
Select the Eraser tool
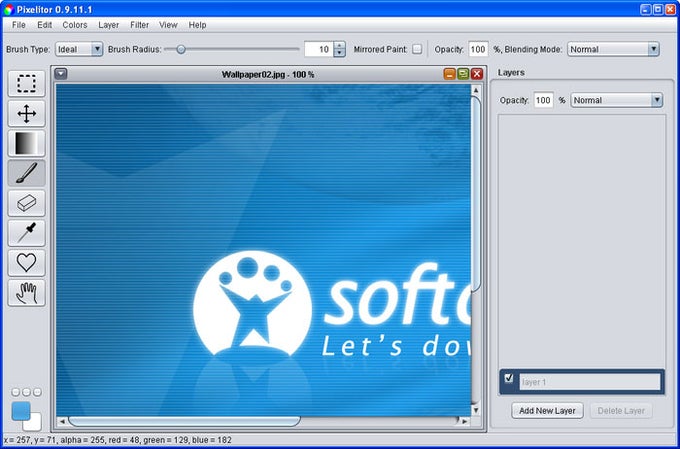[x=26, y=203]
